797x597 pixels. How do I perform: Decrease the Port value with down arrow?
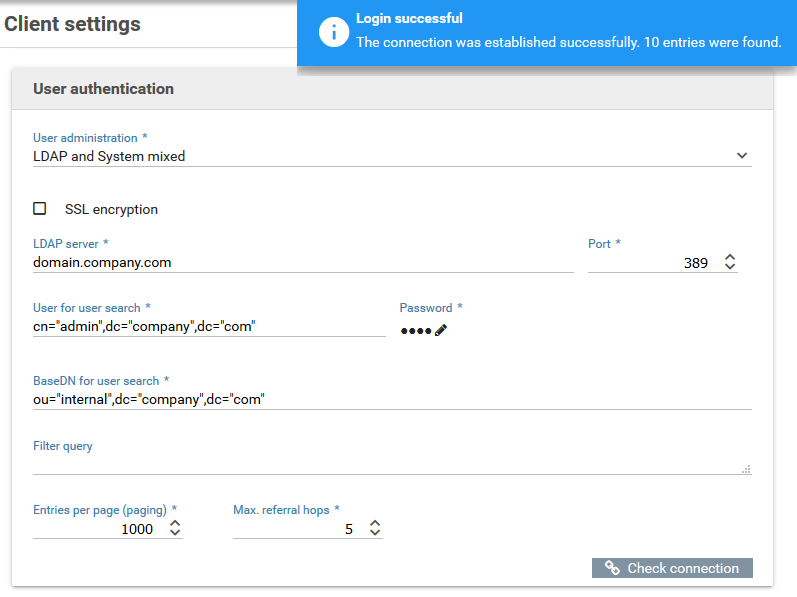click(730, 268)
